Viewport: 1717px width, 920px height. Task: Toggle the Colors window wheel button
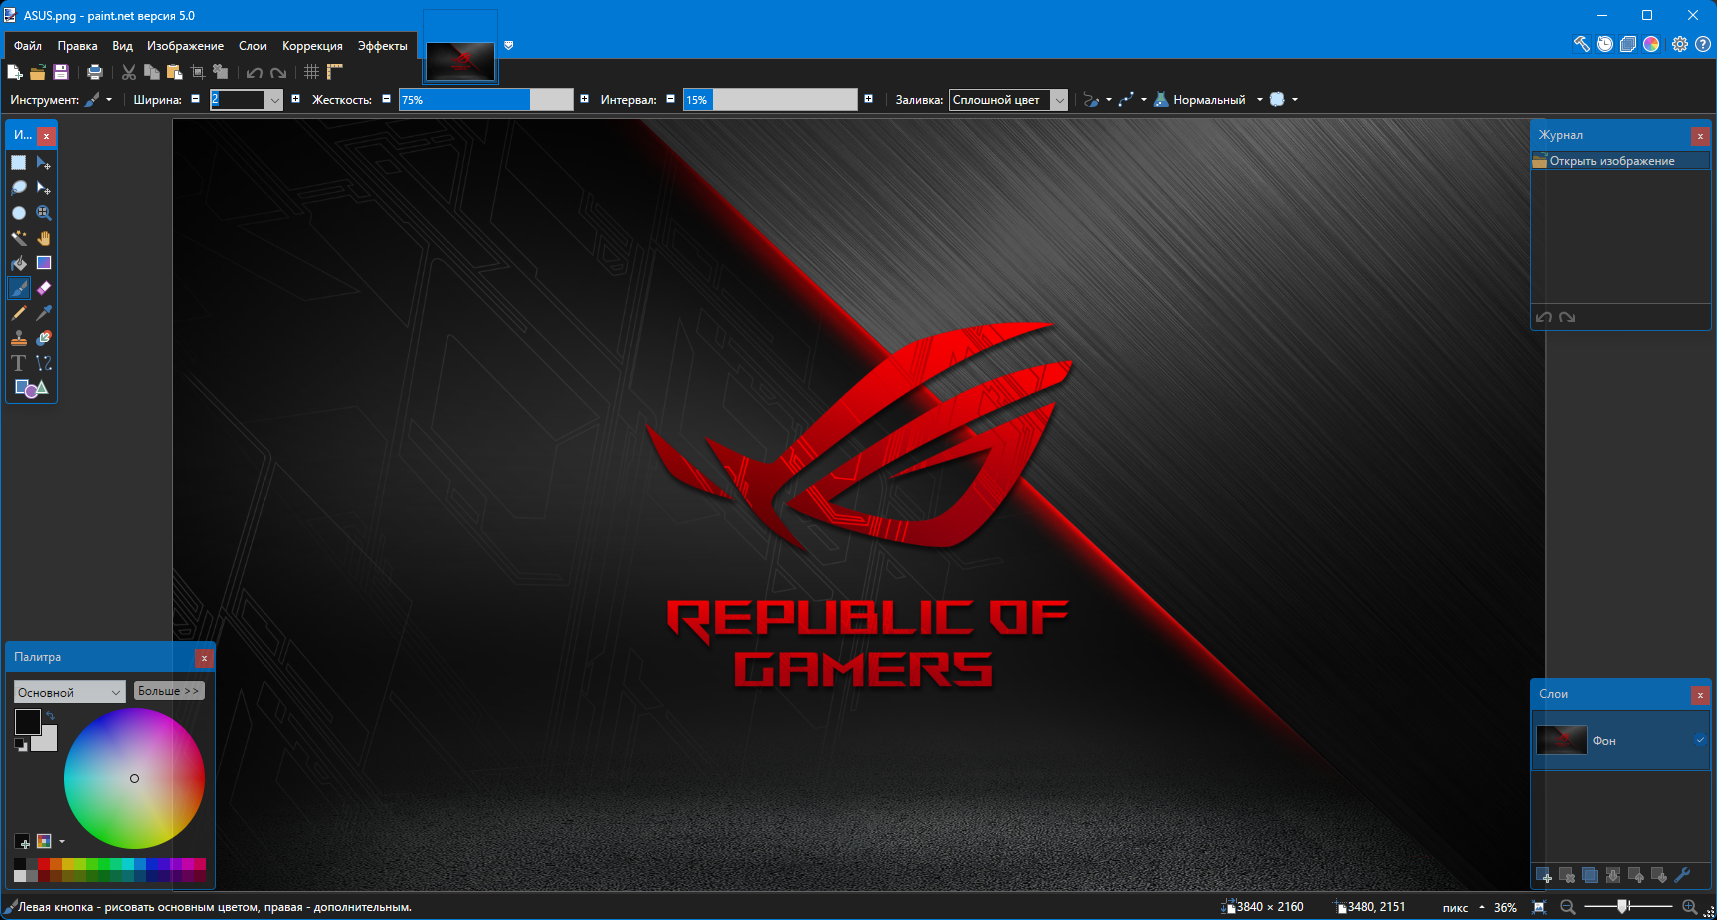tap(1651, 44)
